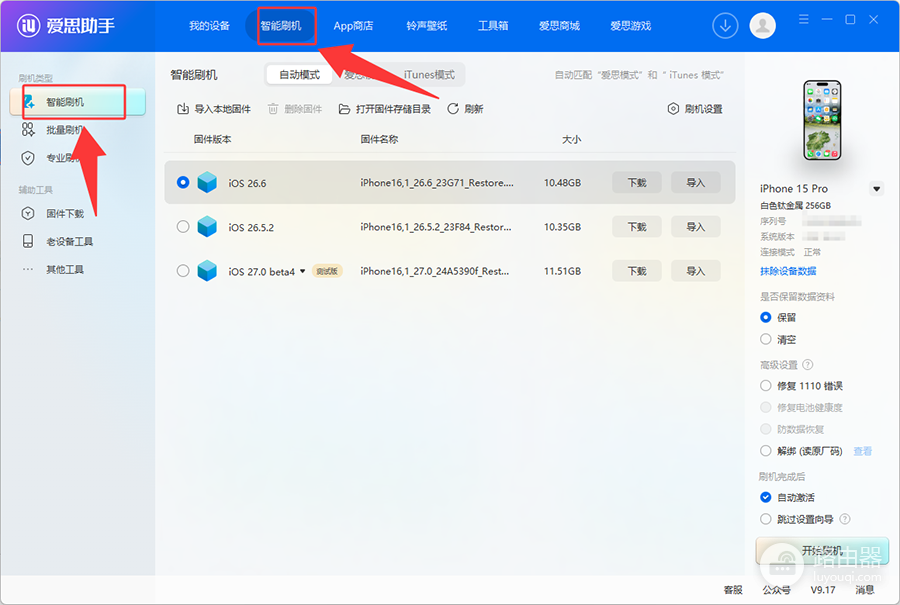The height and width of the screenshot is (605, 900).
Task: Click 删除固件 trash icon
Action: [x=273, y=109]
